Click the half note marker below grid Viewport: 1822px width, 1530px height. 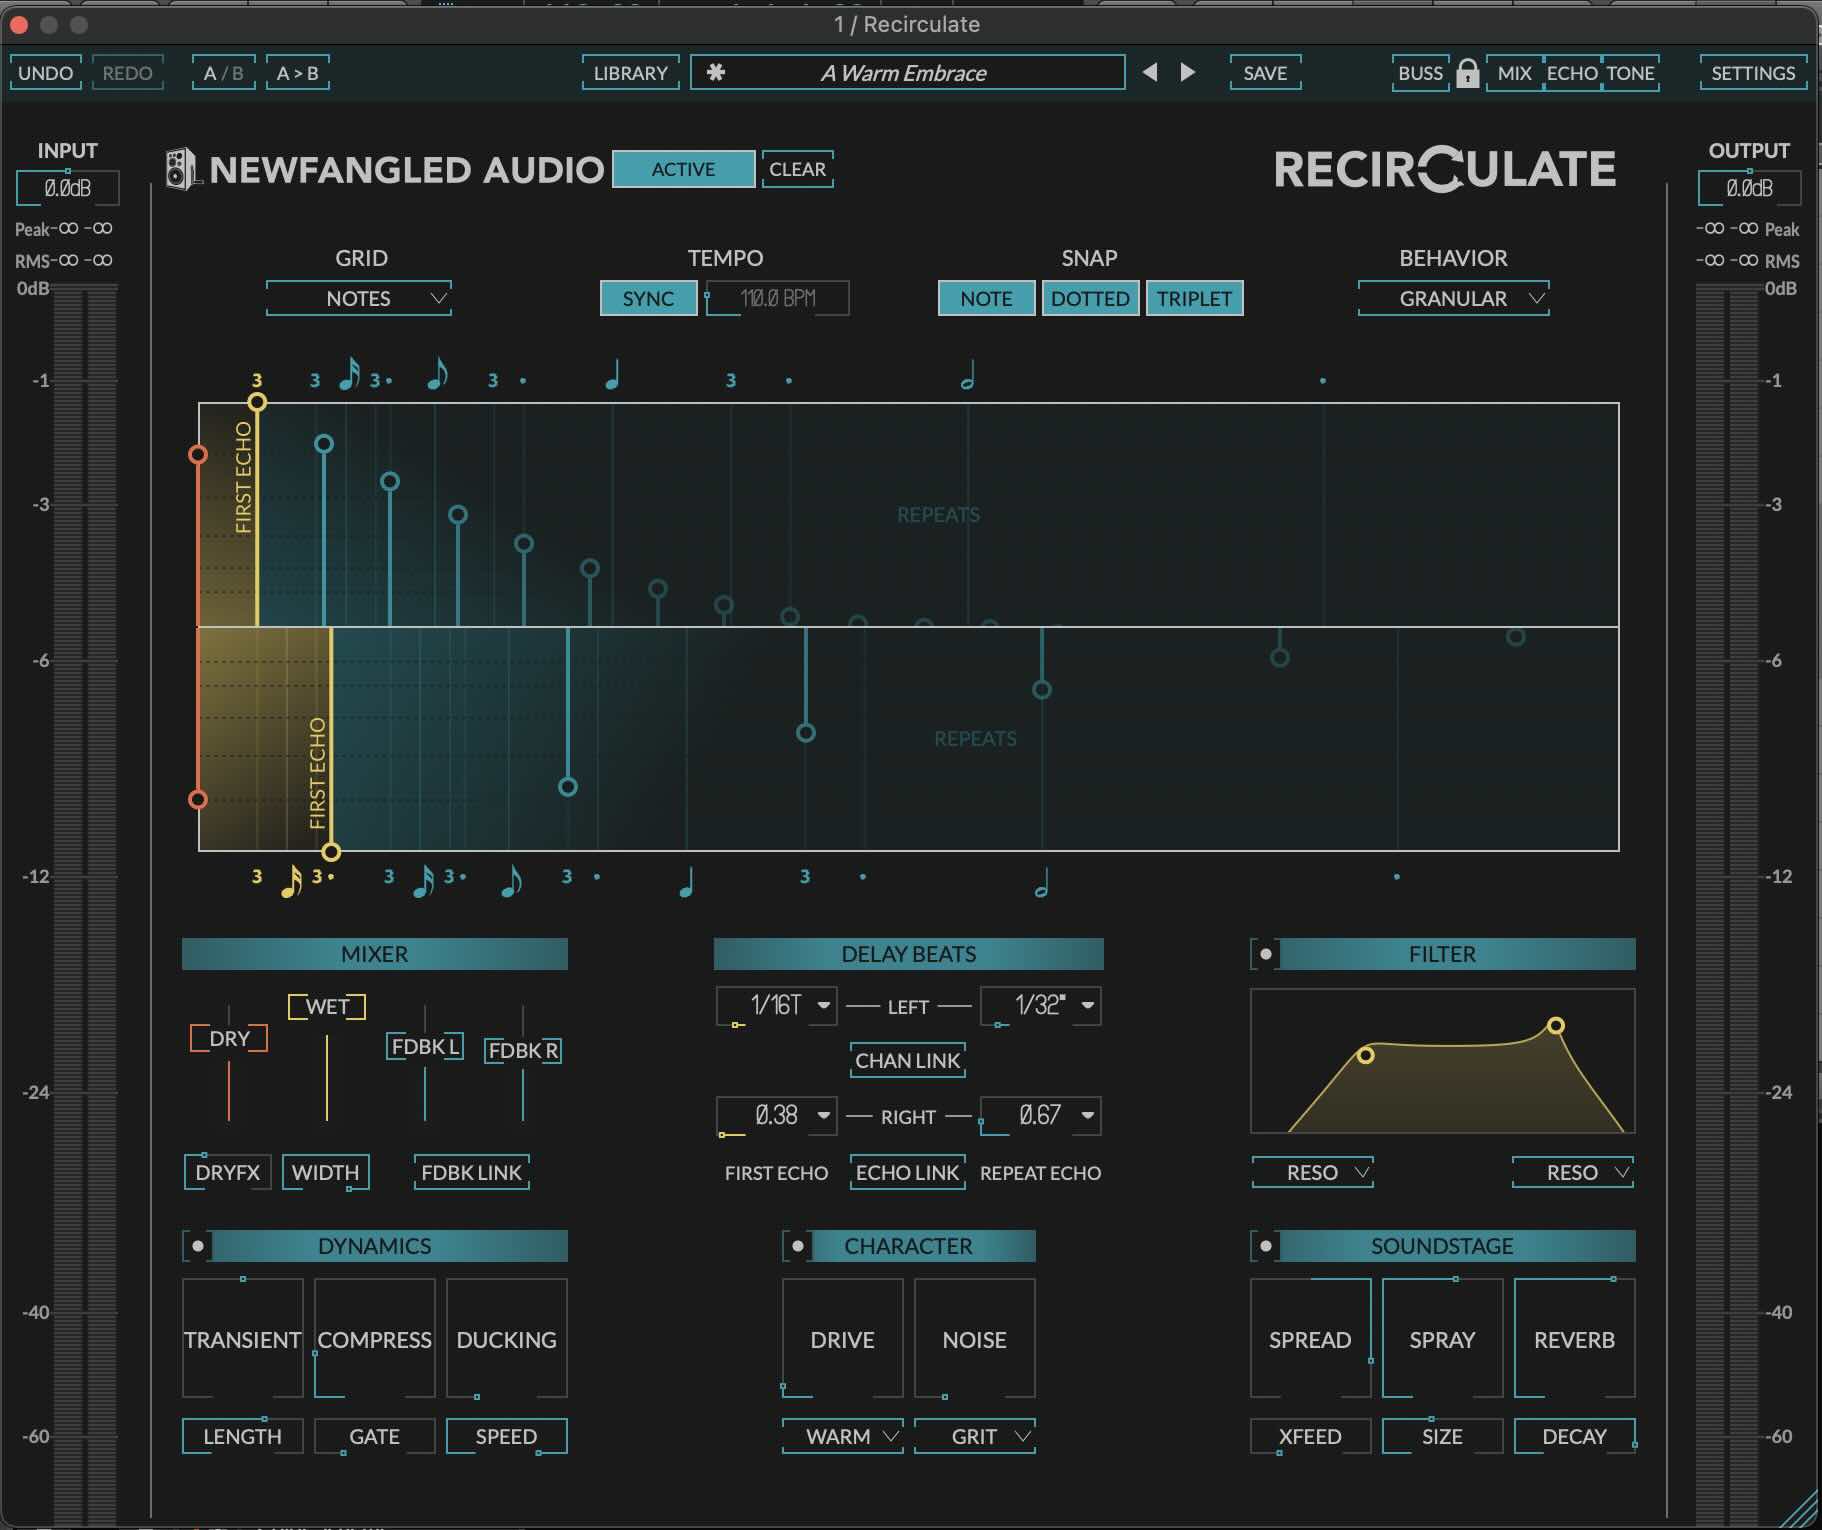click(1041, 882)
